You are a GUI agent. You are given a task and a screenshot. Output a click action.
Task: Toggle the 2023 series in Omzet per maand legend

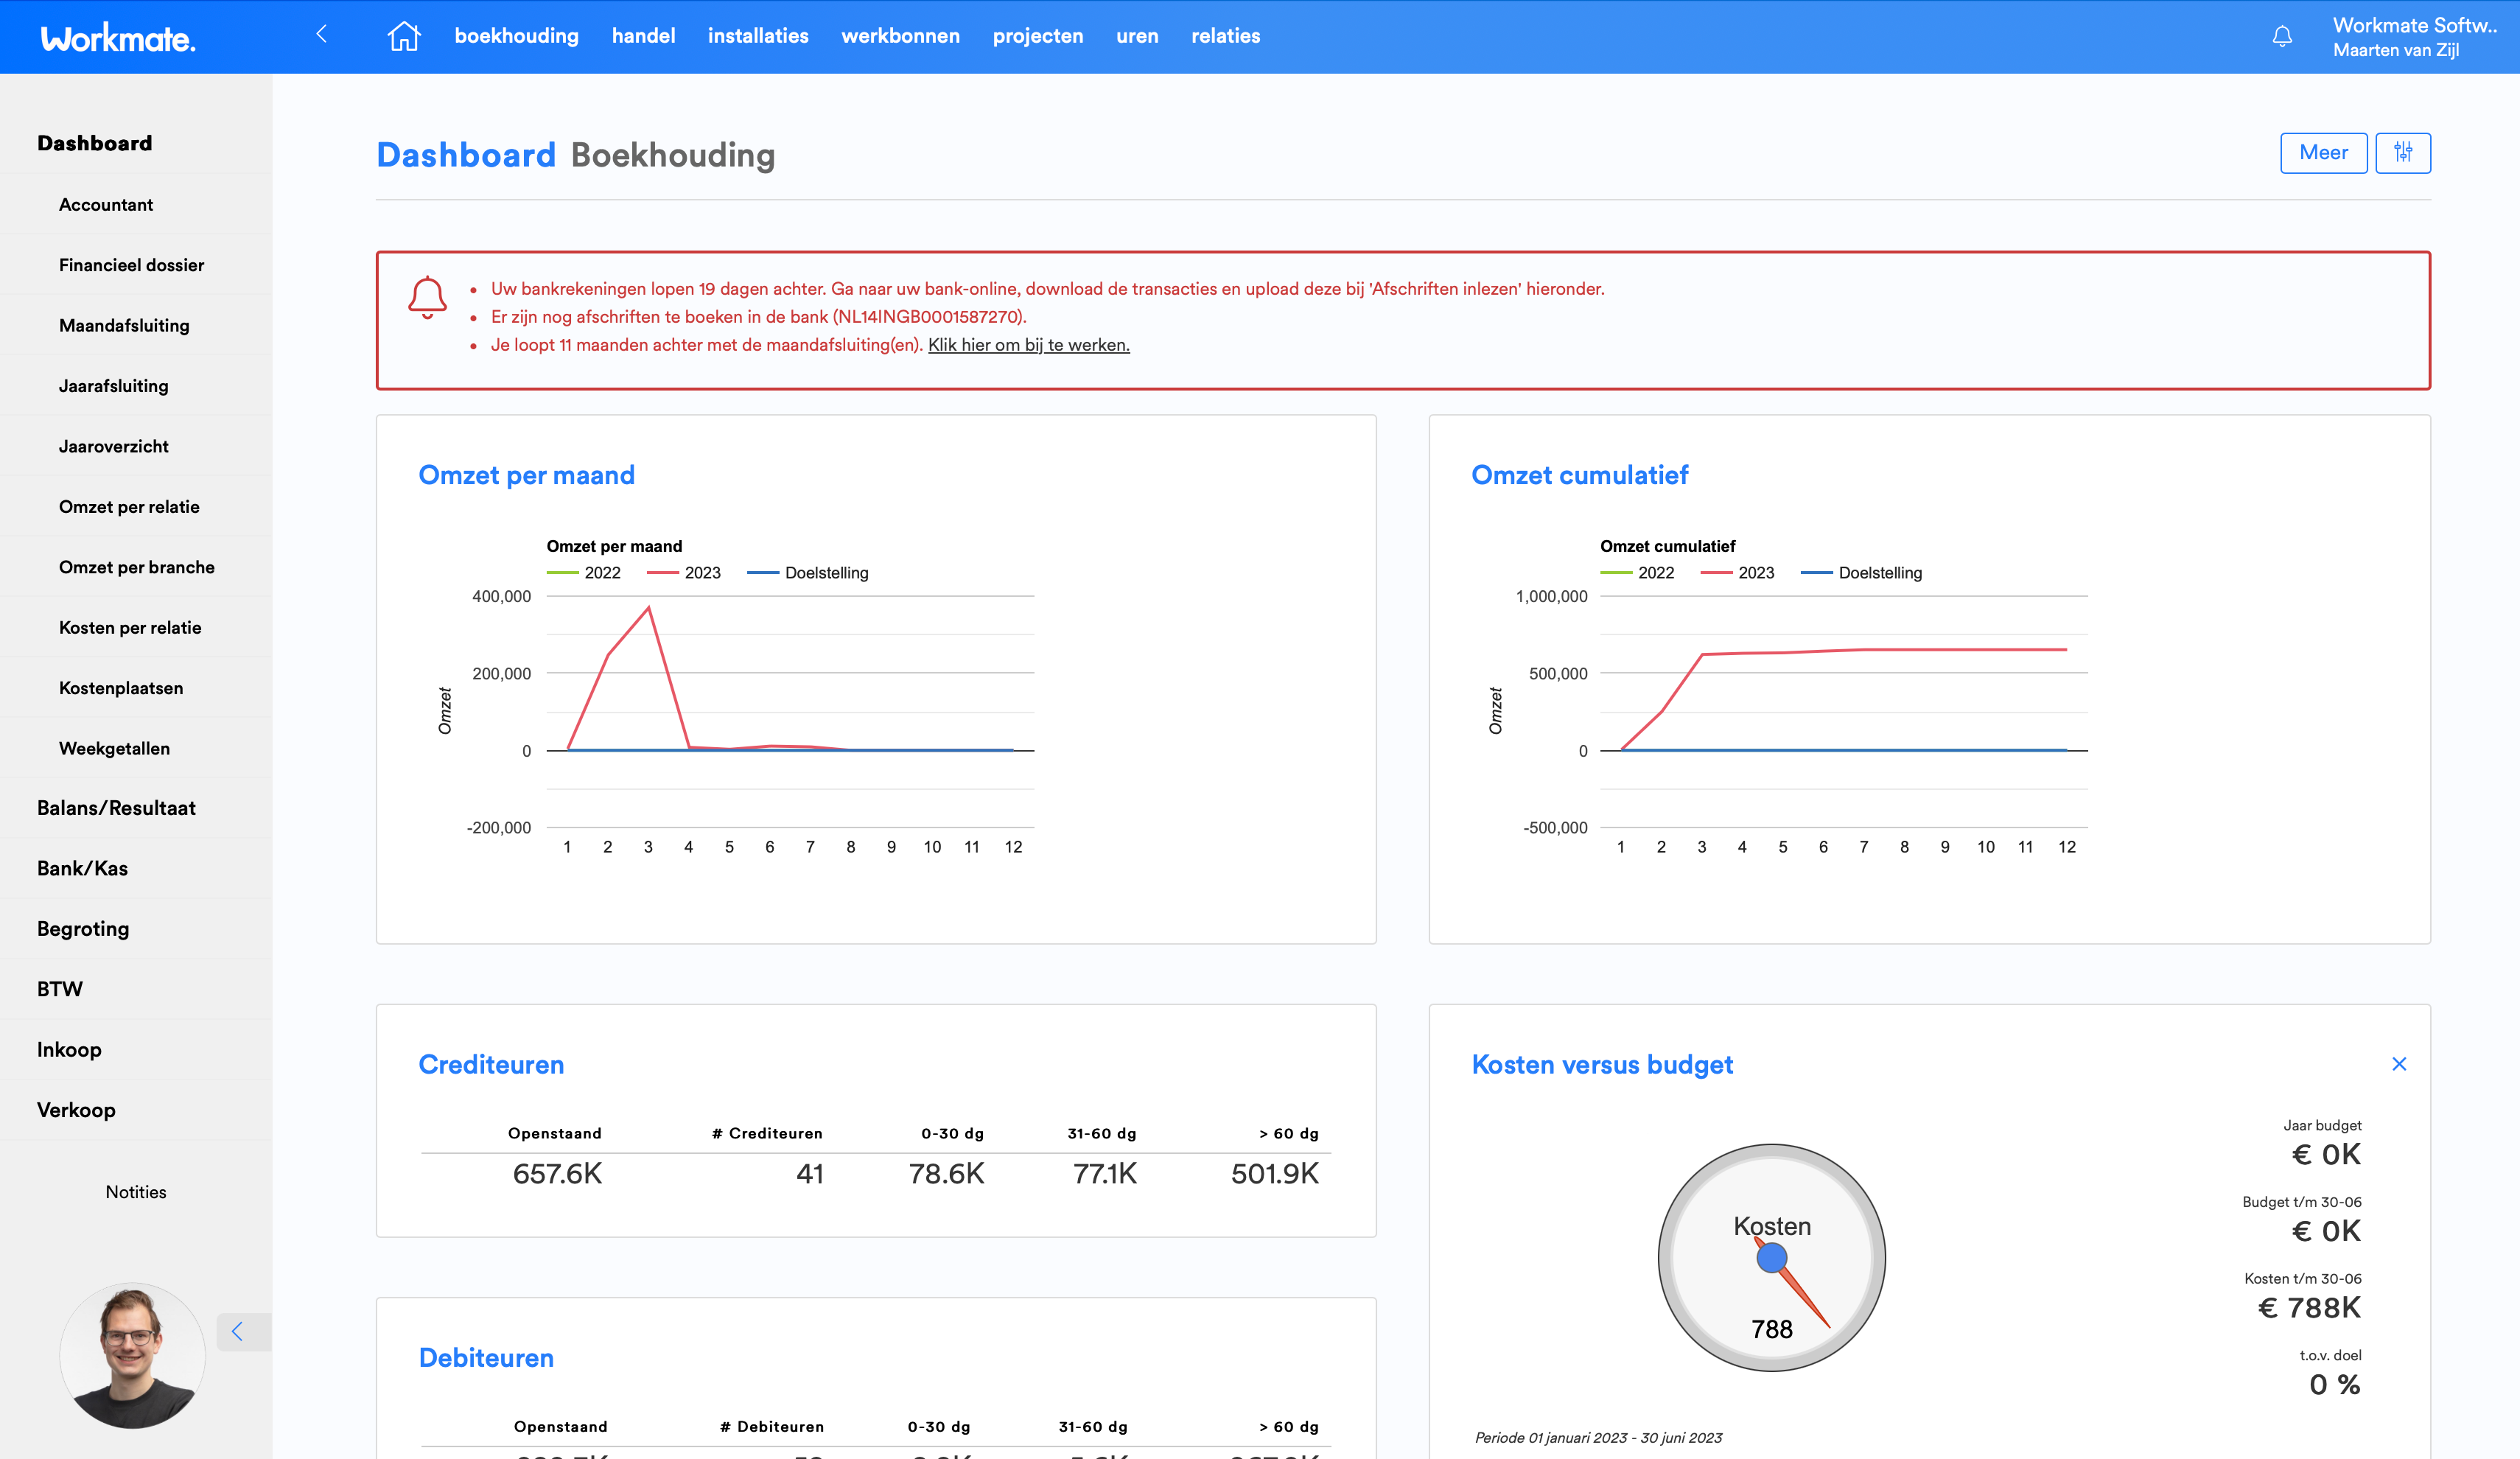685,573
